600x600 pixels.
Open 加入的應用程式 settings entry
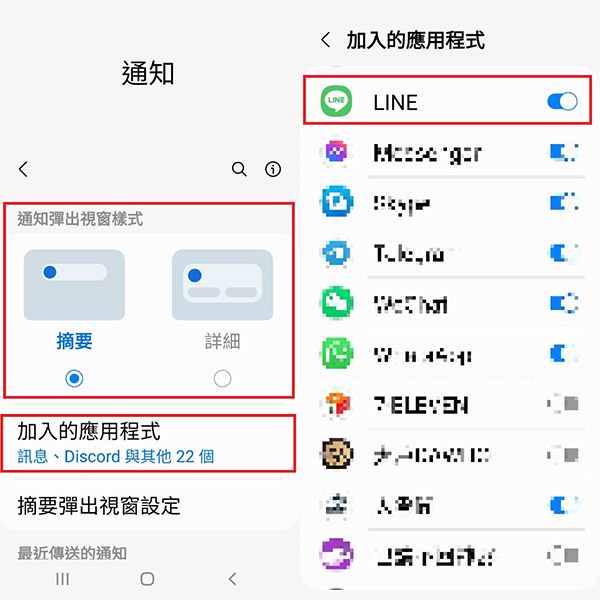pyautogui.click(x=148, y=443)
